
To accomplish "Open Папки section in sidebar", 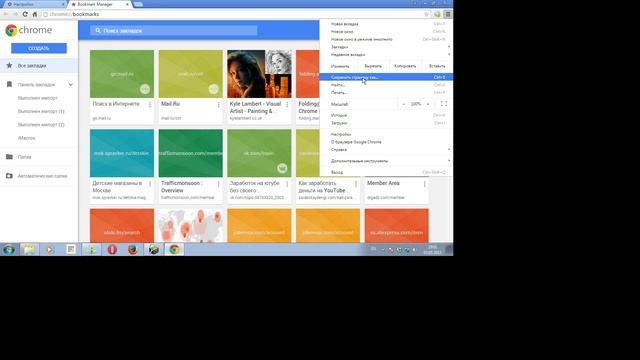I will click(39, 157).
